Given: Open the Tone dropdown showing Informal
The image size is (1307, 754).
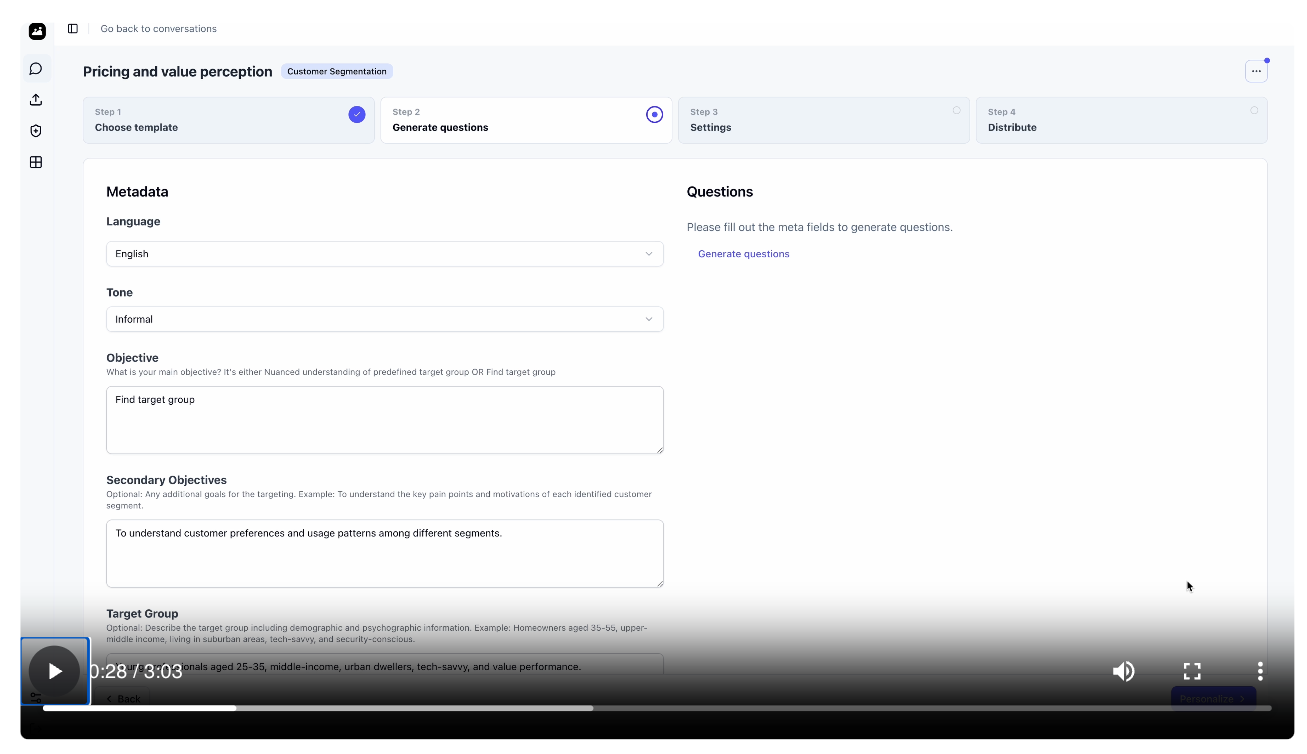Looking at the screenshot, I should 385,318.
